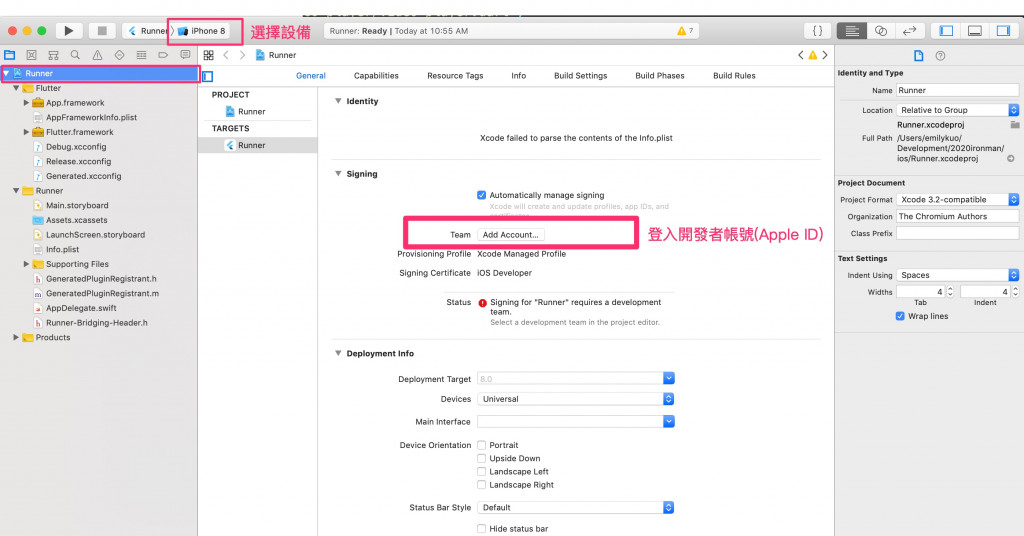
Task: Click the Add Account... team button
Action: point(511,234)
